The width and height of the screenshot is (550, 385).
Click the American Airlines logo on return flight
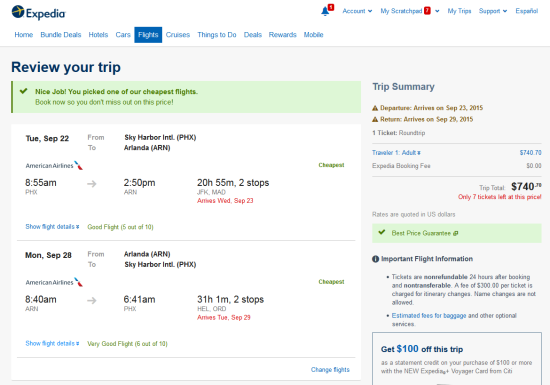[54, 282]
